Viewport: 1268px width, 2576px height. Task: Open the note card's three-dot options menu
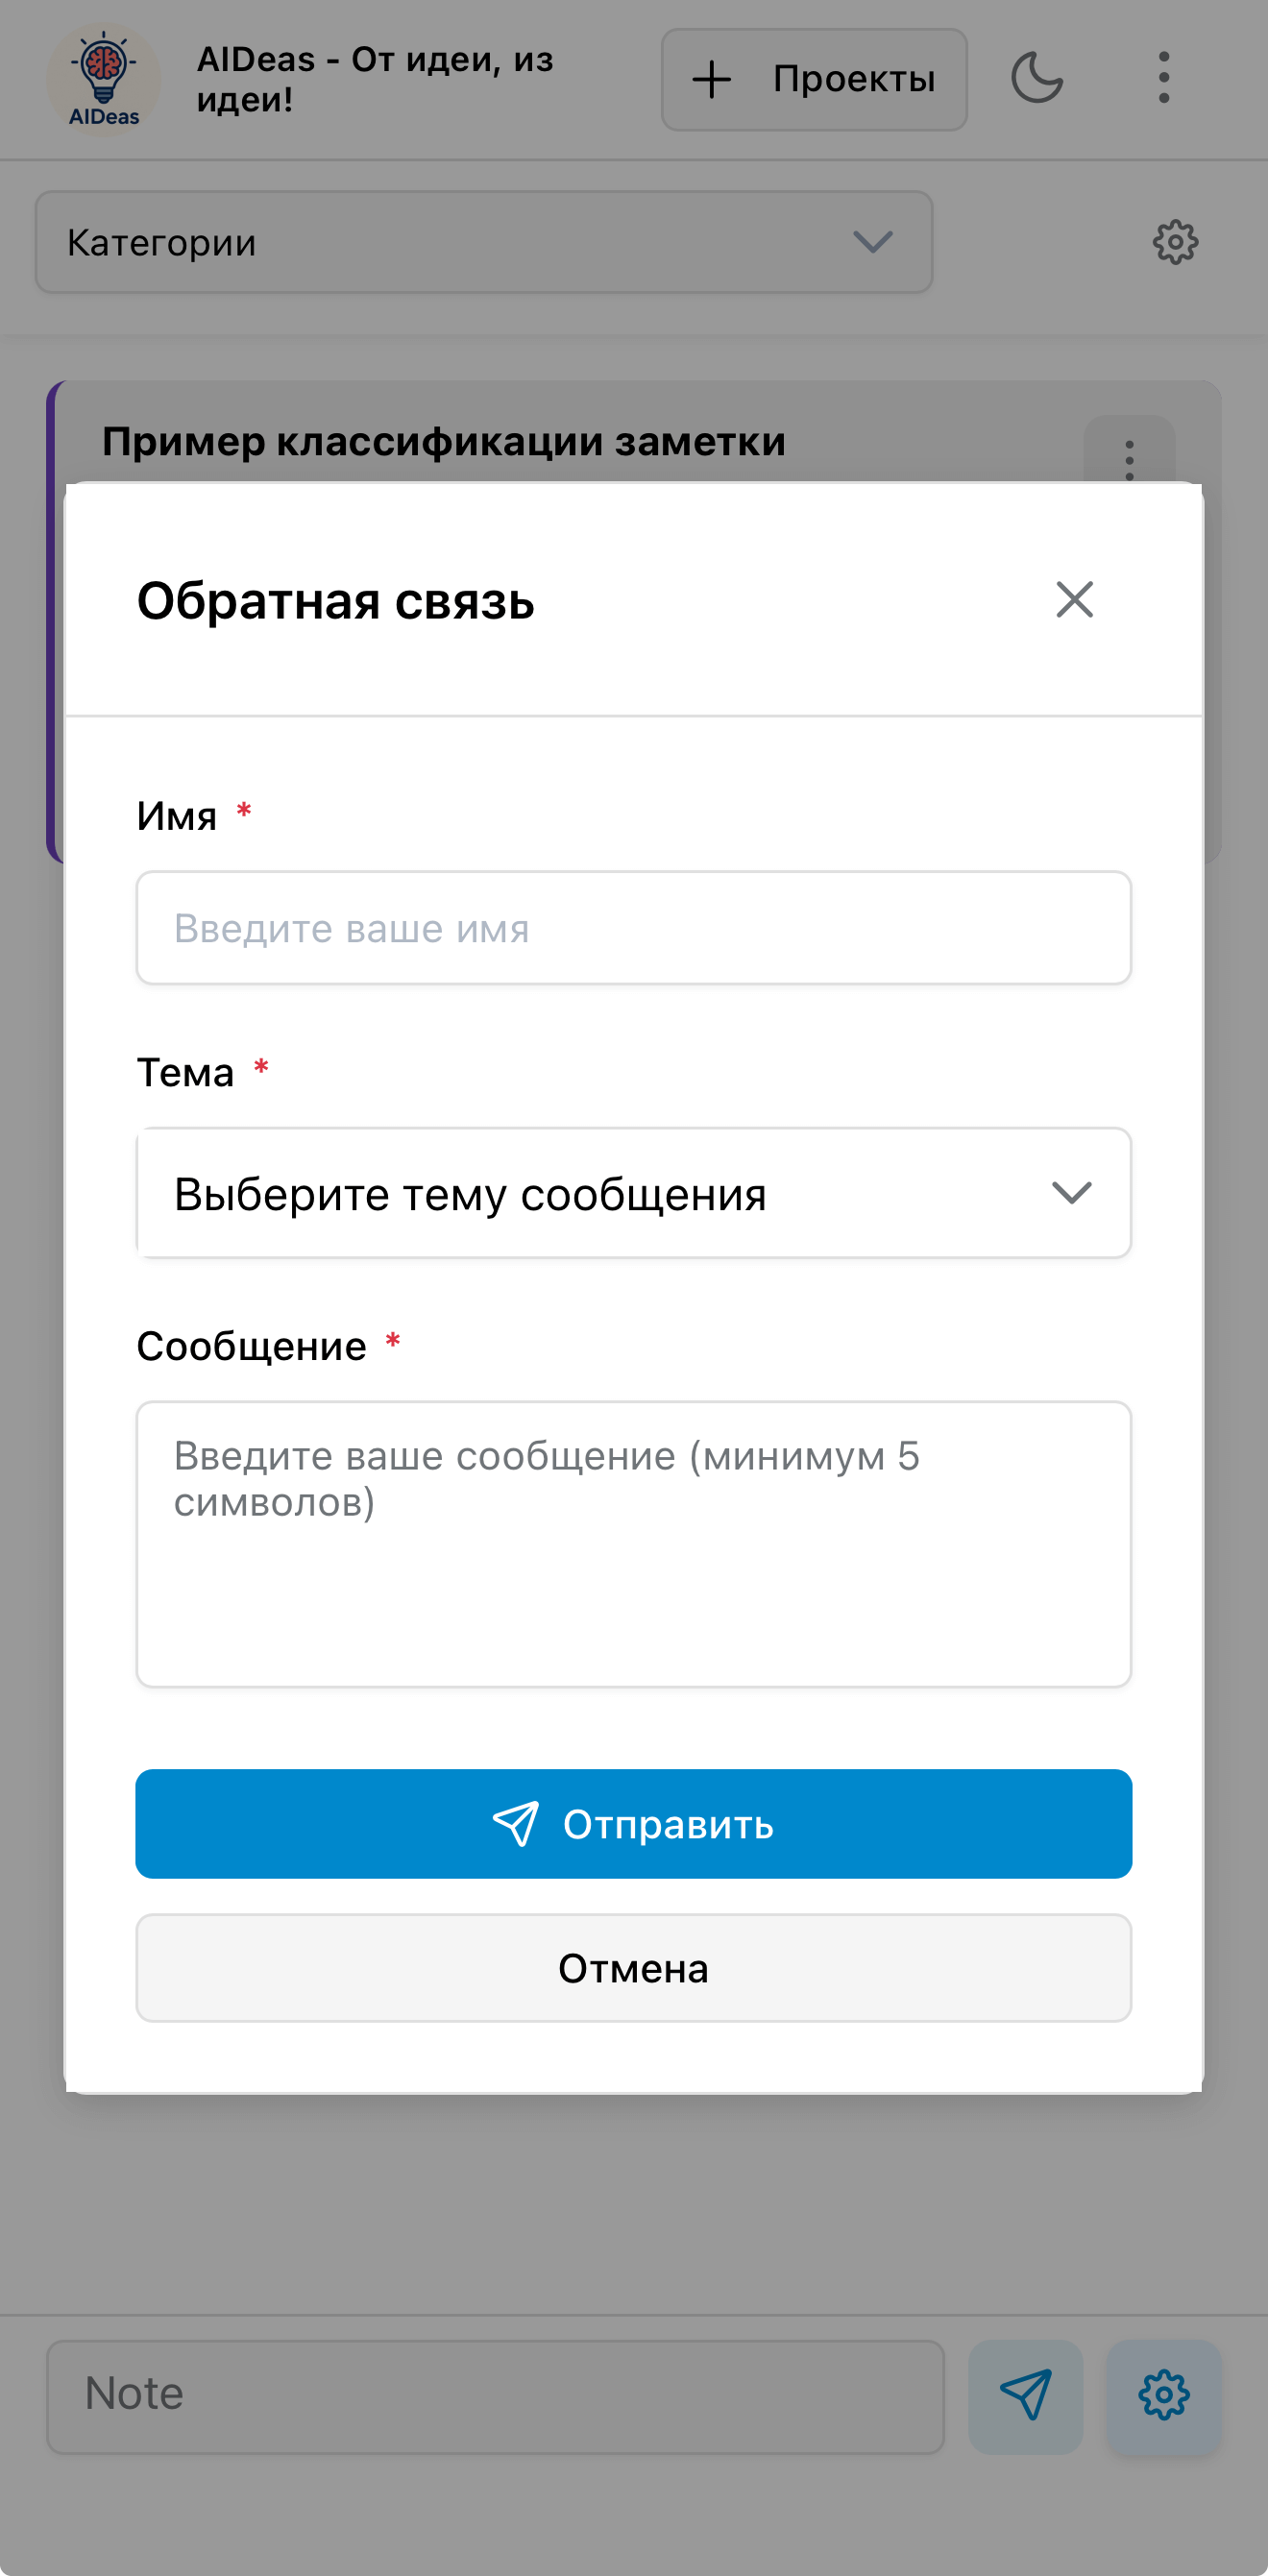point(1128,459)
